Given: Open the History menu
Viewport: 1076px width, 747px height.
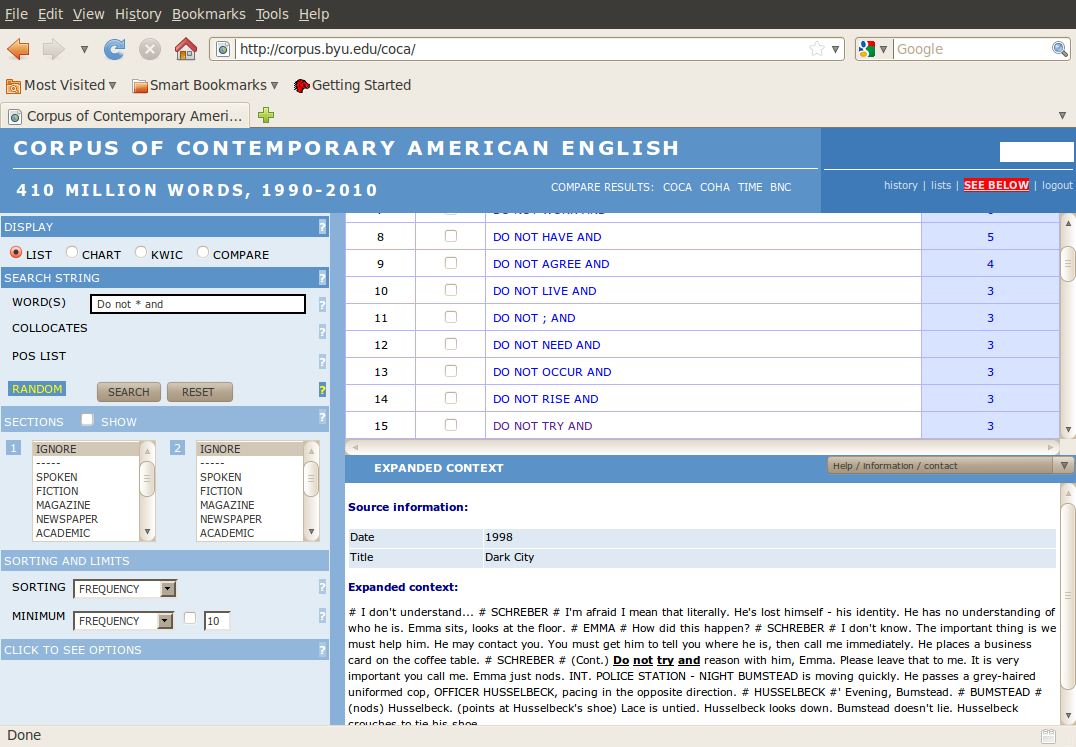Looking at the screenshot, I should coord(138,14).
